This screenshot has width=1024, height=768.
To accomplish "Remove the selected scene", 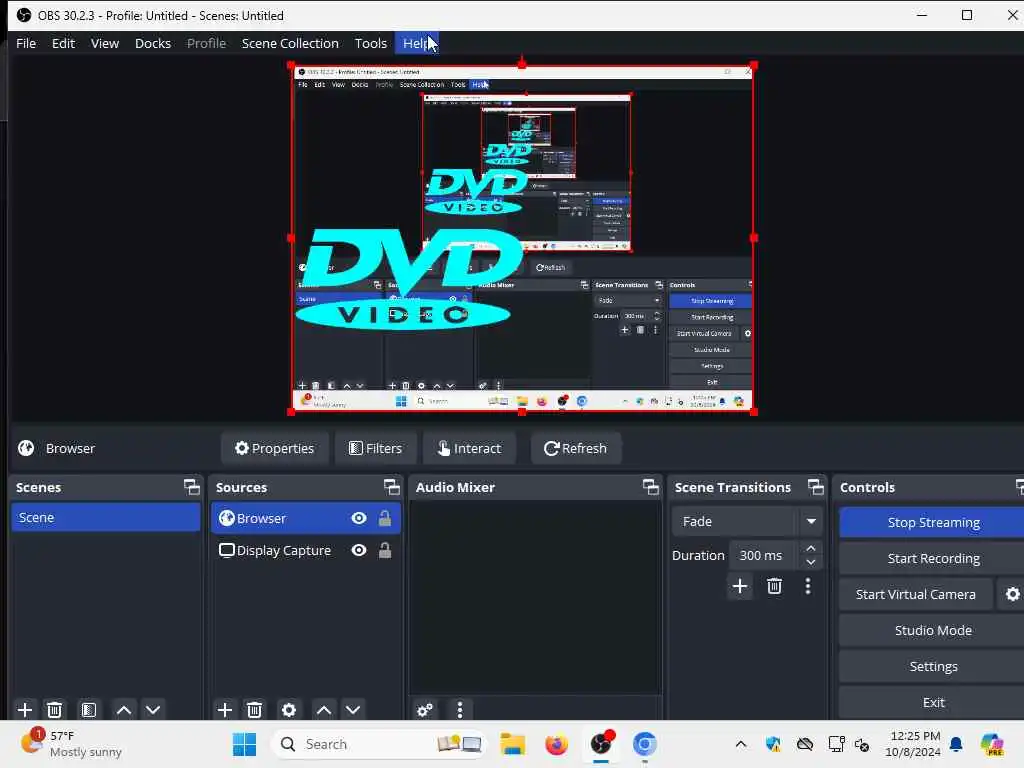I will 55,710.
